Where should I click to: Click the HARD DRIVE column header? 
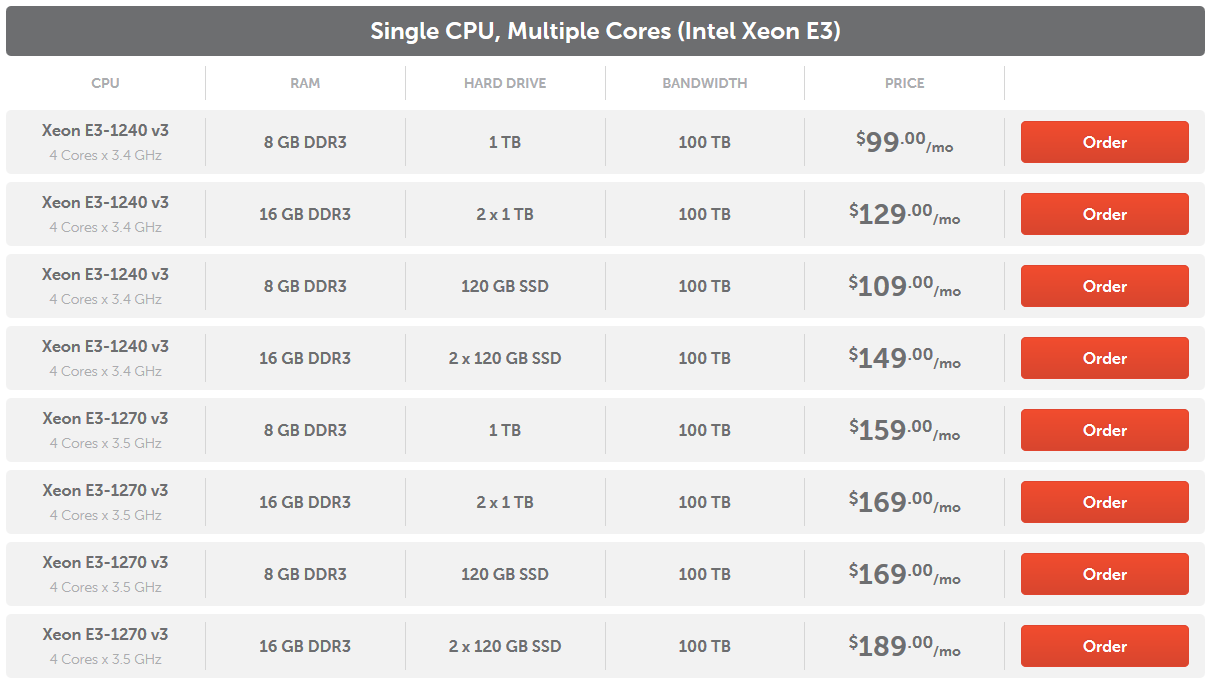click(505, 83)
